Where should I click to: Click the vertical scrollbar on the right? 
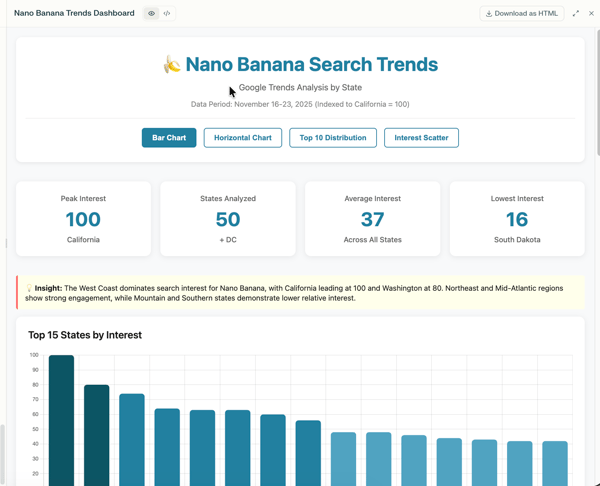pos(598,92)
